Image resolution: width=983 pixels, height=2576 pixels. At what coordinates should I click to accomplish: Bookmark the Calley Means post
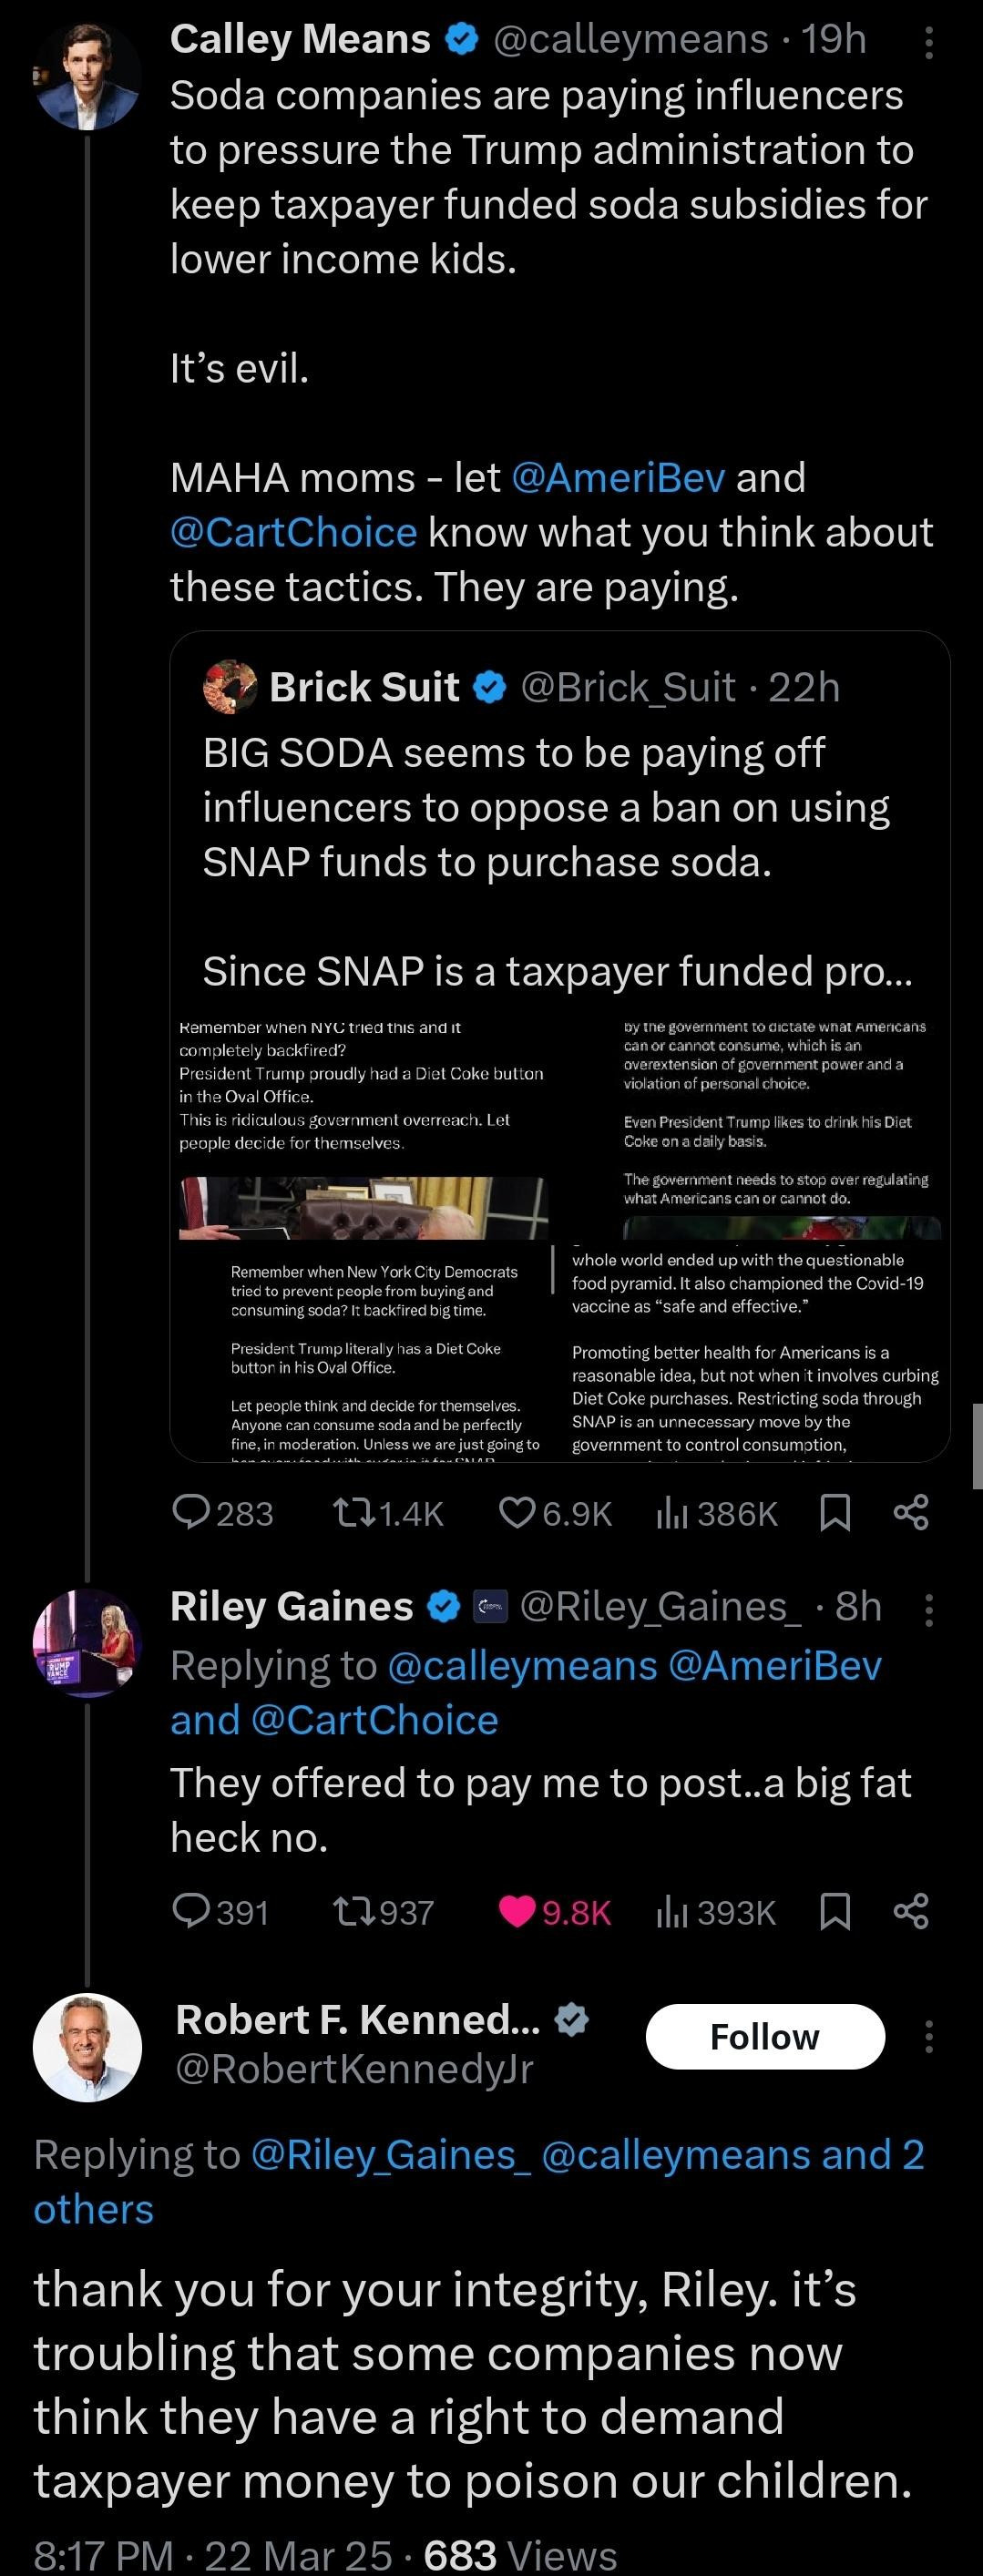(835, 1512)
